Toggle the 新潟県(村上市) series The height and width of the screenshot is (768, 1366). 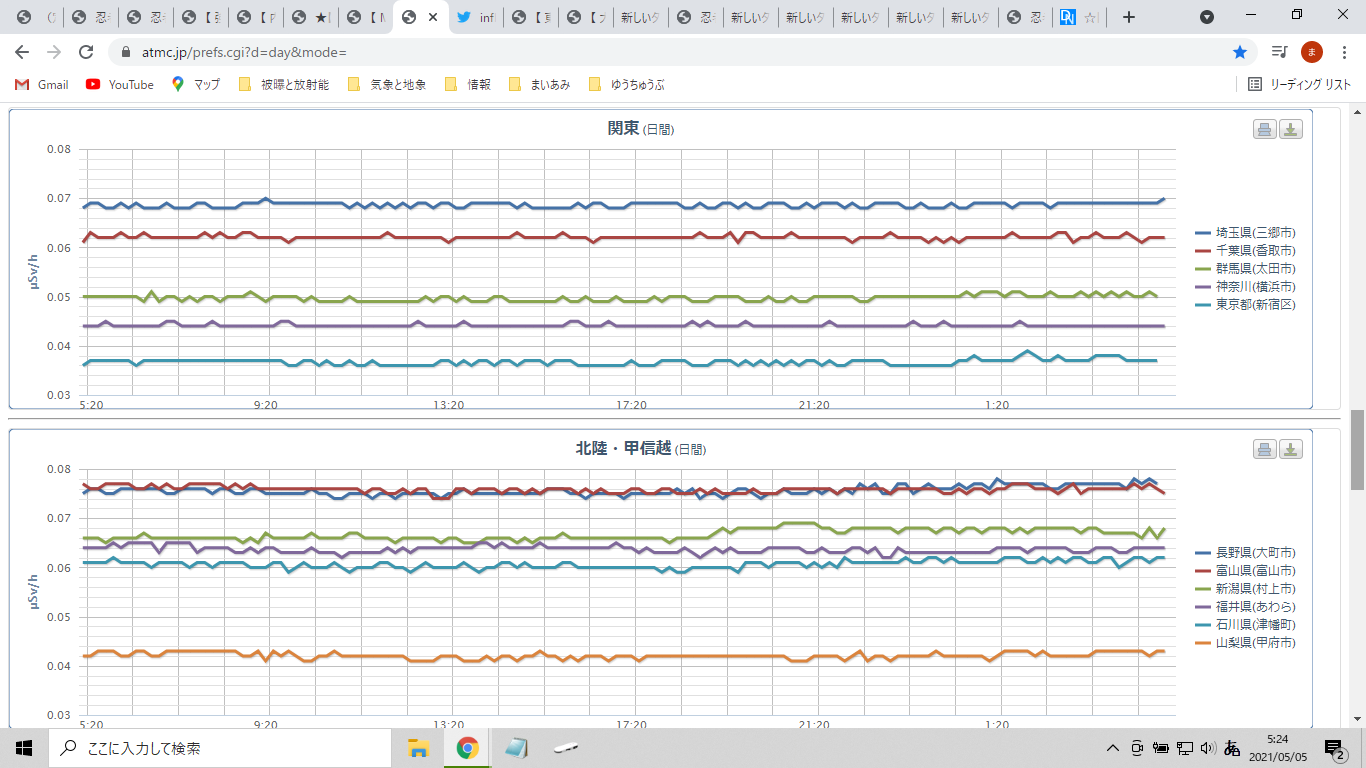coord(1245,589)
